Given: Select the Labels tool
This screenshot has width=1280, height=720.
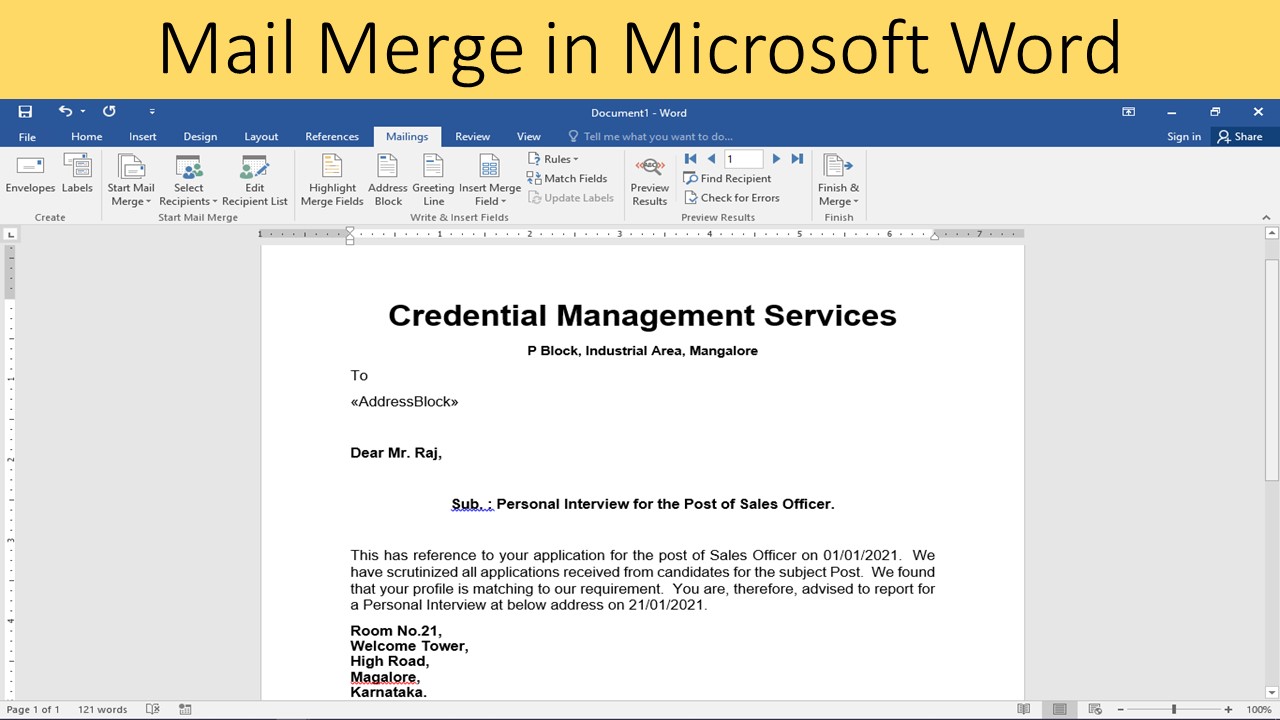Looking at the screenshot, I should tap(77, 178).
